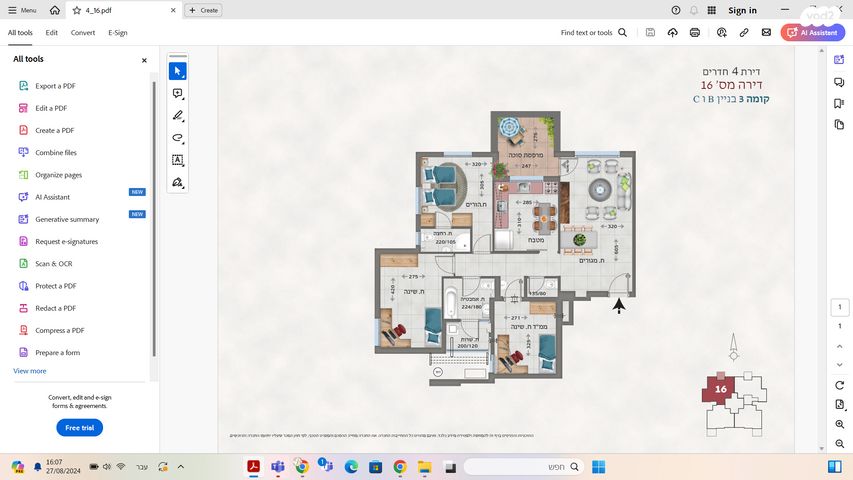This screenshot has width=853, height=480.
Task: Open the copy share link icon
Action: pos(744,32)
